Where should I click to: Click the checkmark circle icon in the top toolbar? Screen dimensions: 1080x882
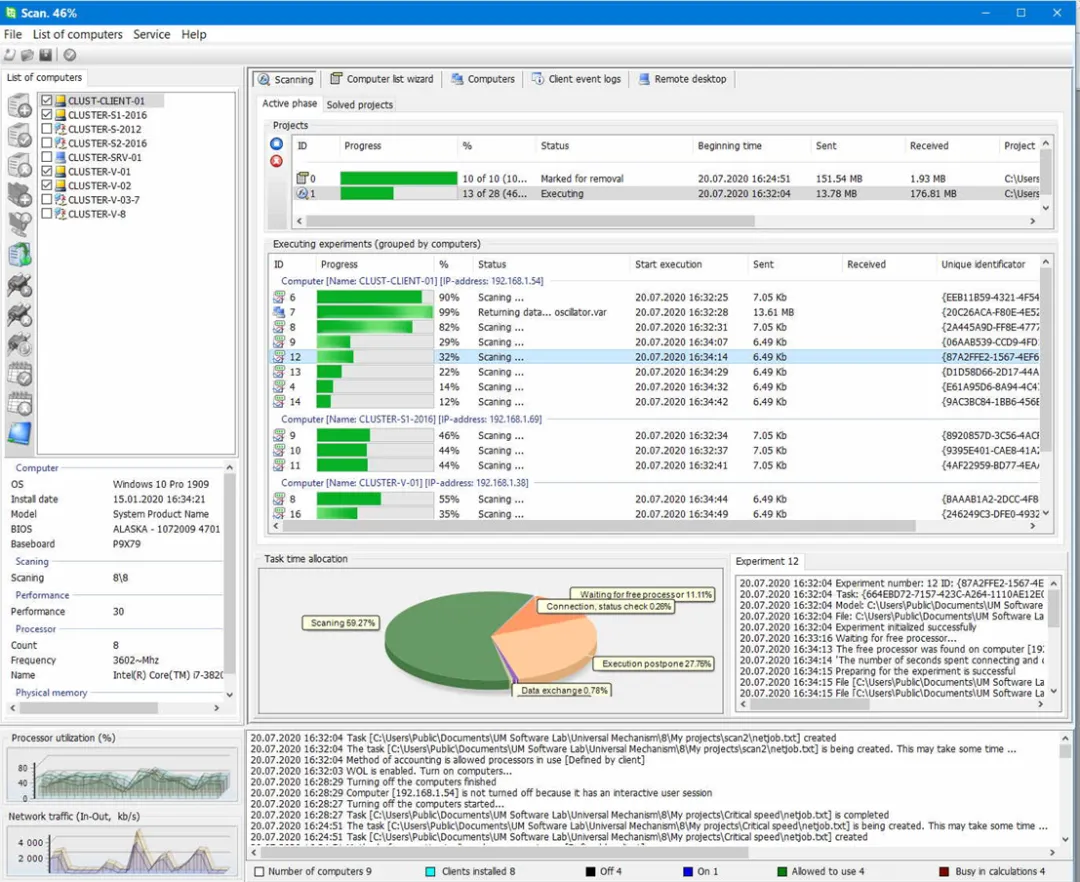pyautogui.click(x=70, y=55)
